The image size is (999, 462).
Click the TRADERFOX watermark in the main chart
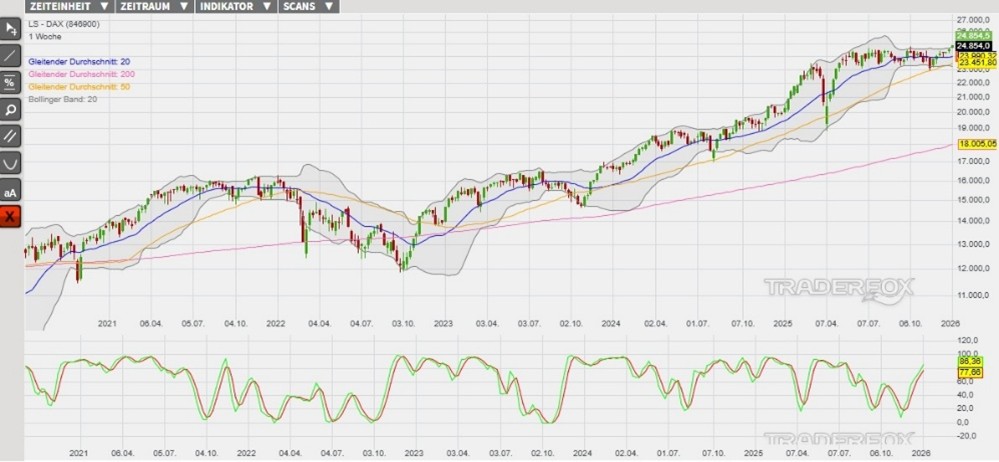pos(839,289)
